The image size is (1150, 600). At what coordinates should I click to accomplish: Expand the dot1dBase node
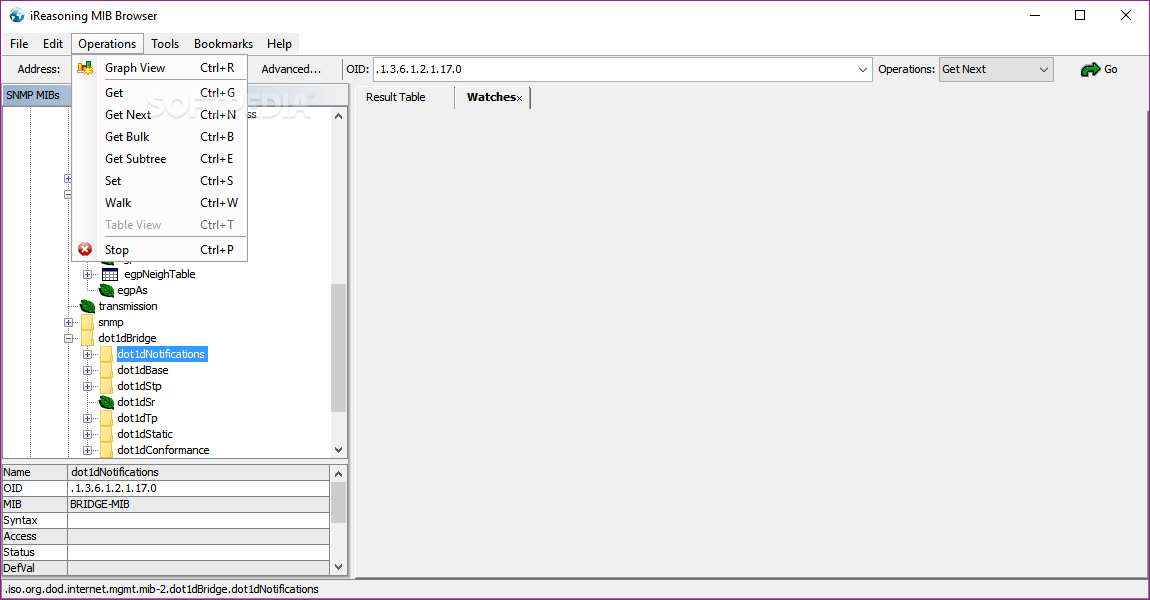tap(87, 370)
